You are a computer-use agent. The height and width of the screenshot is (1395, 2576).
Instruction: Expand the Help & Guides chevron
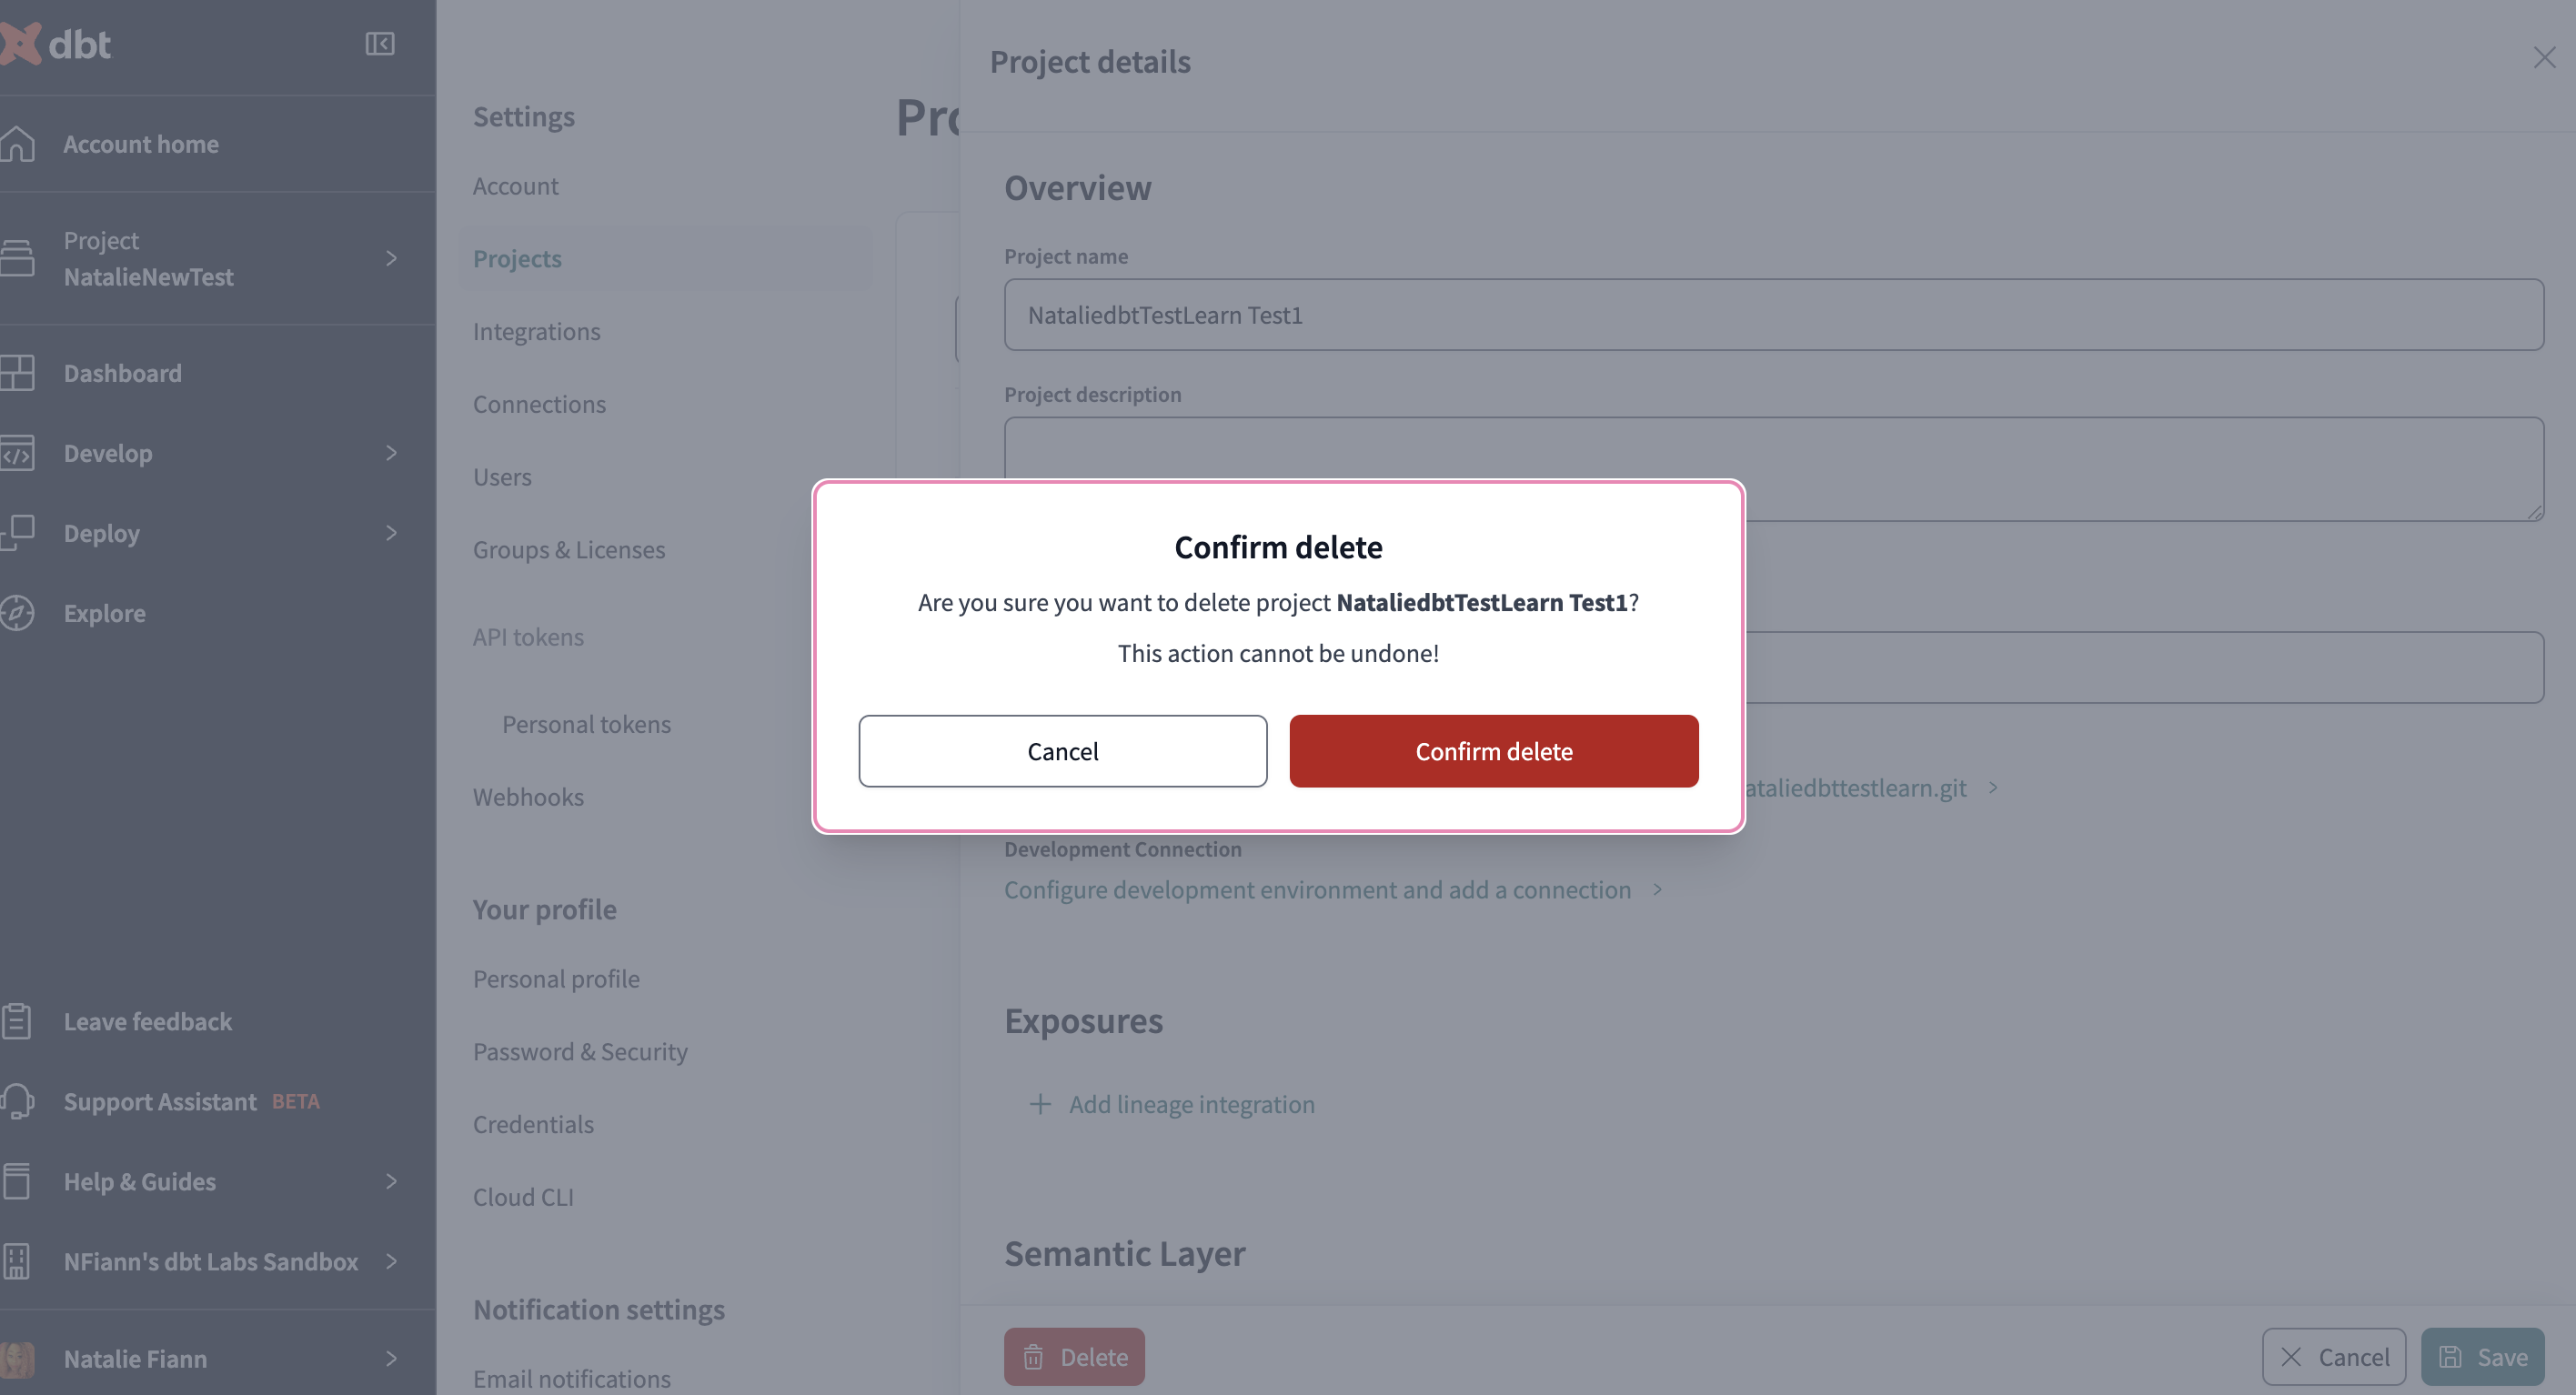coord(392,1181)
